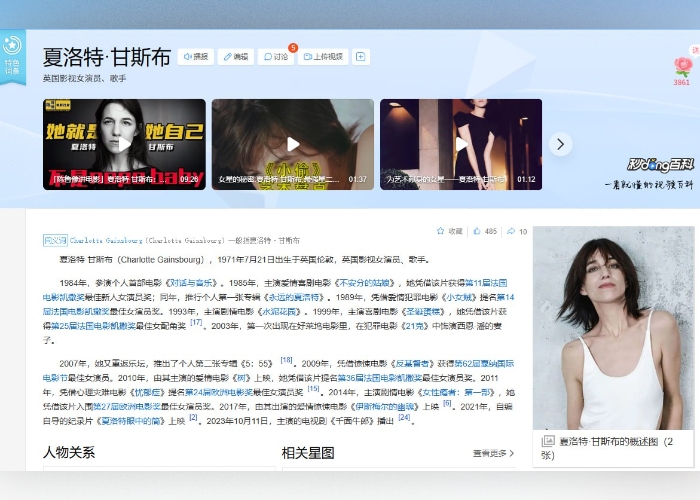Screen dimensions: 700x500
Task: Open the 第25届法国电影凯撒奖 link
Action: (93, 326)
